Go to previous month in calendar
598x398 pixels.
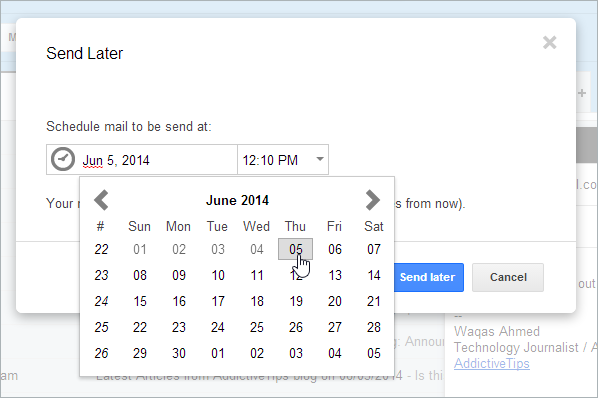[x=101, y=200]
